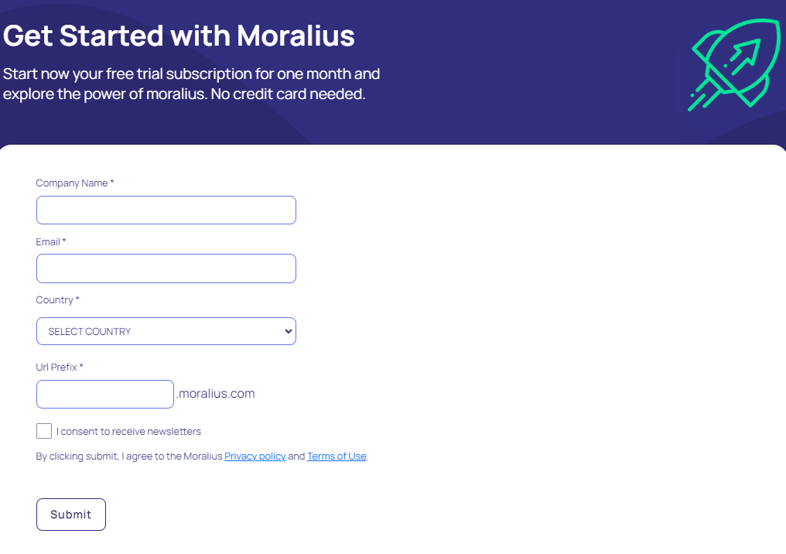
Task: Click the Company Name input field
Action: (166, 210)
